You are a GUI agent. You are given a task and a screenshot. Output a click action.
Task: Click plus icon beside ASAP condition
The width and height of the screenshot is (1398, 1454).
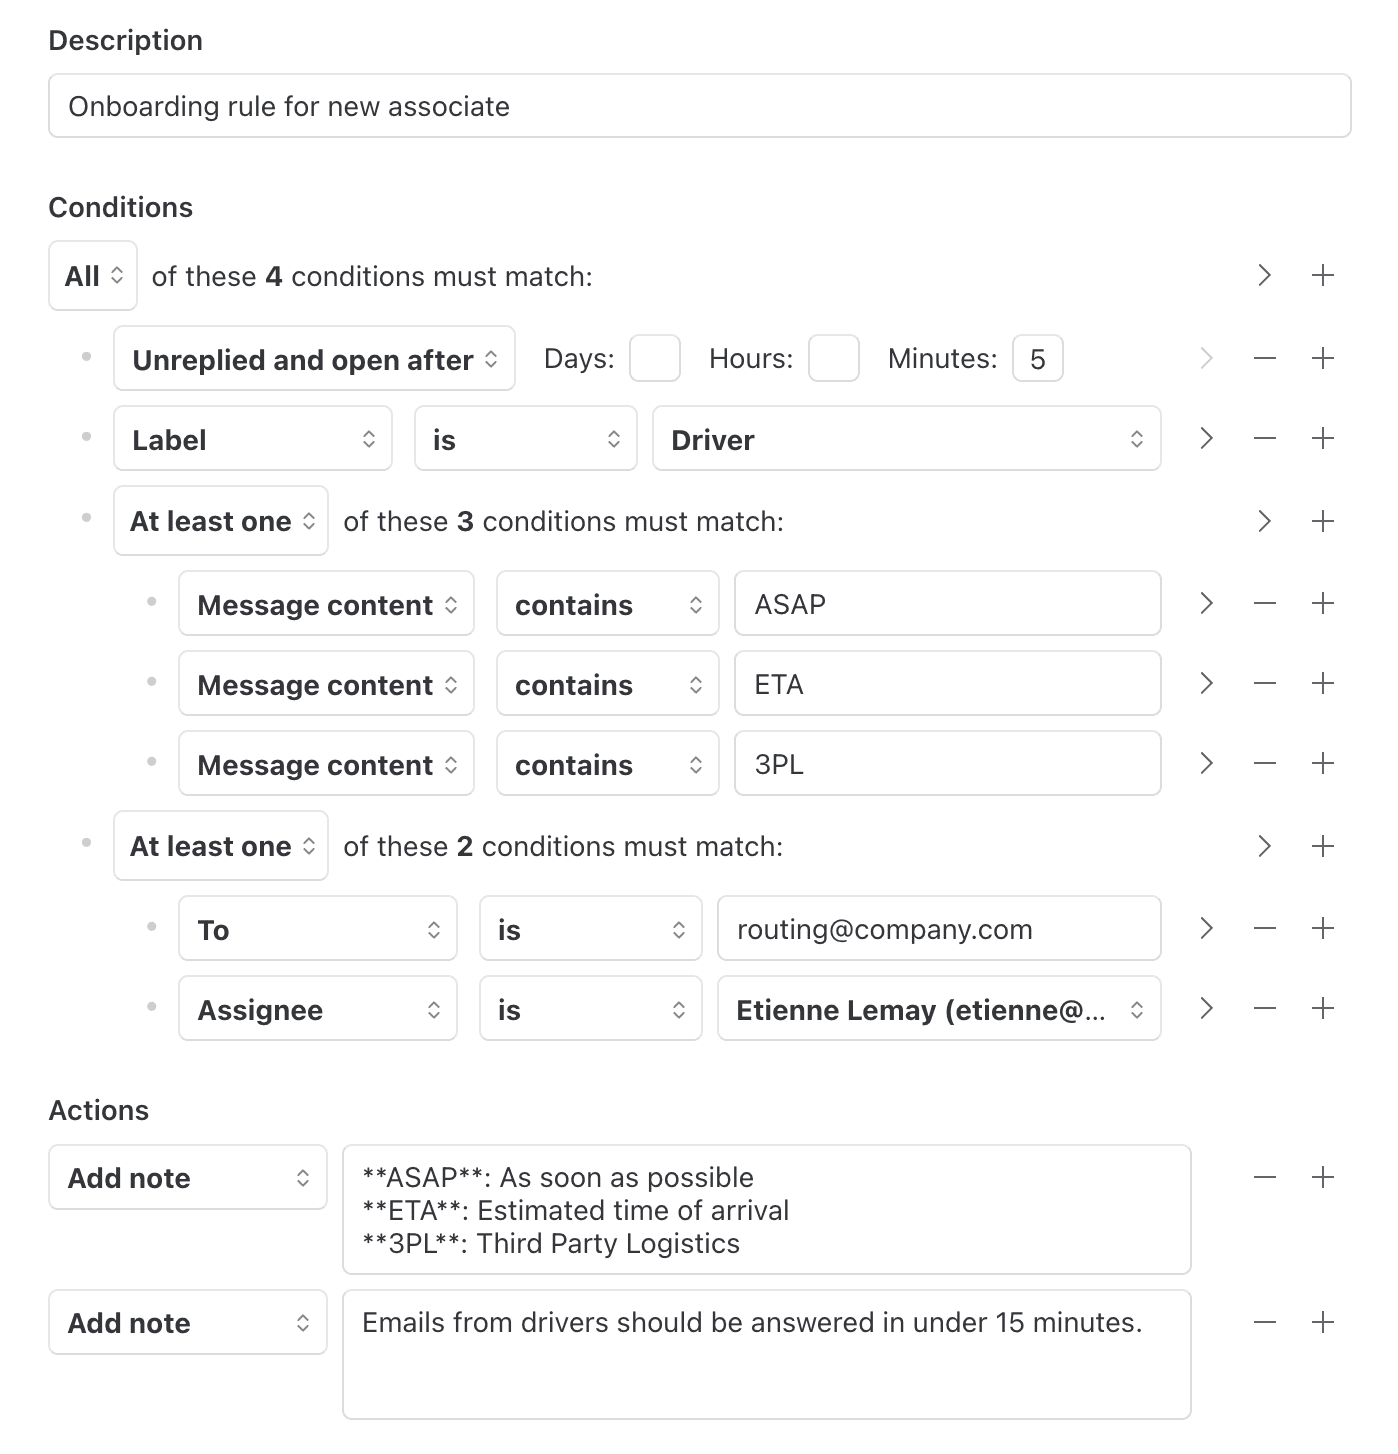(x=1323, y=603)
